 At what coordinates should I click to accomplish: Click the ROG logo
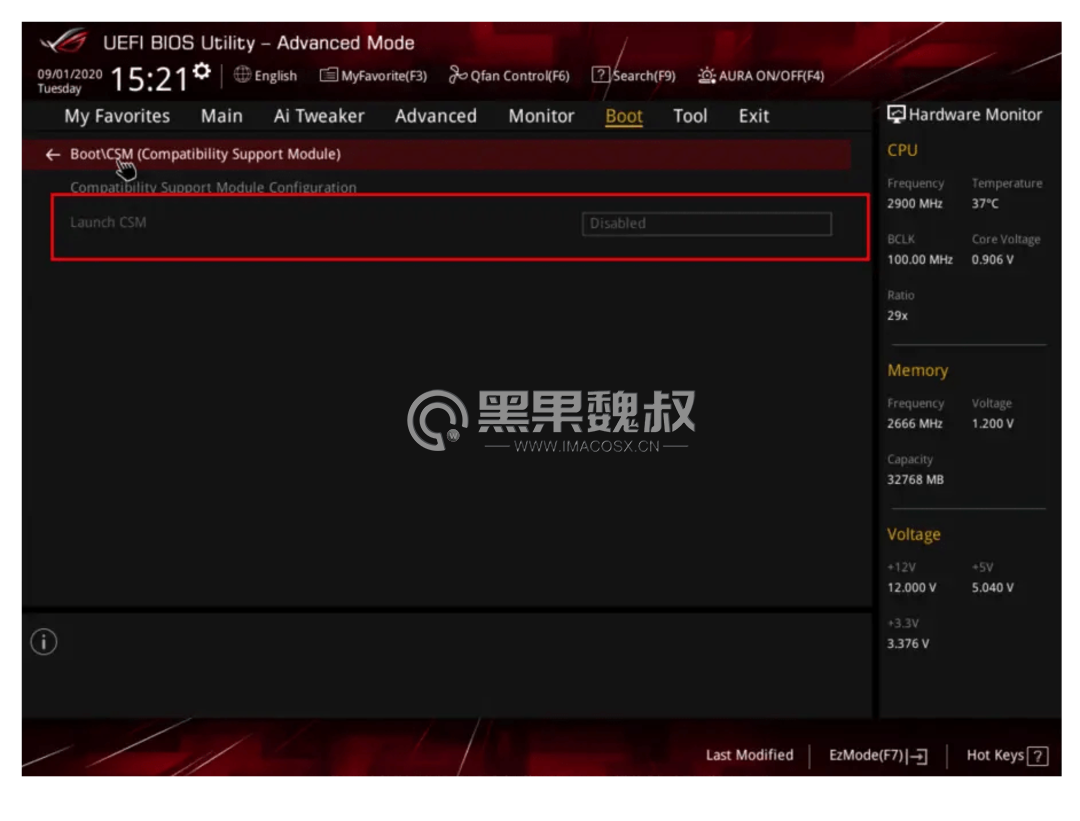(x=64, y=41)
